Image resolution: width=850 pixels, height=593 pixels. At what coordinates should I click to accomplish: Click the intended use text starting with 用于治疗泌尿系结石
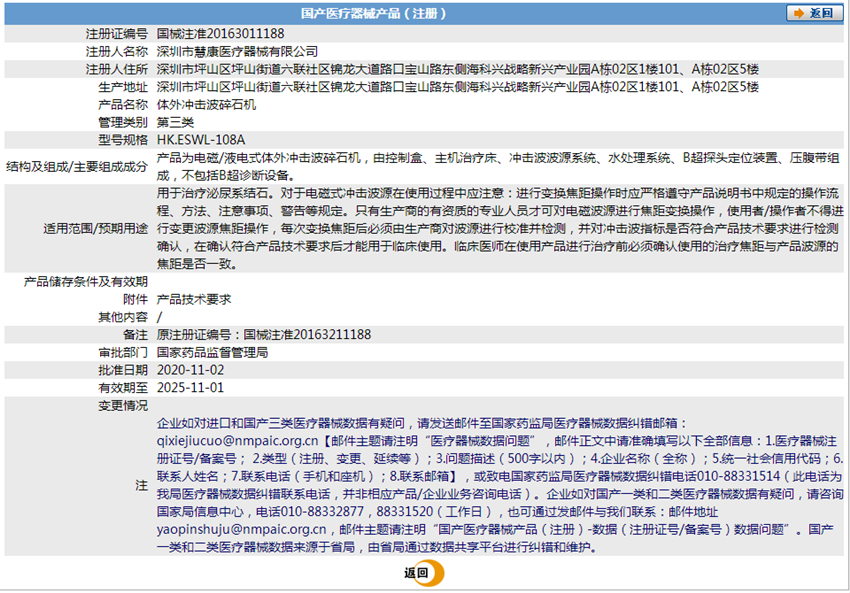[500, 229]
